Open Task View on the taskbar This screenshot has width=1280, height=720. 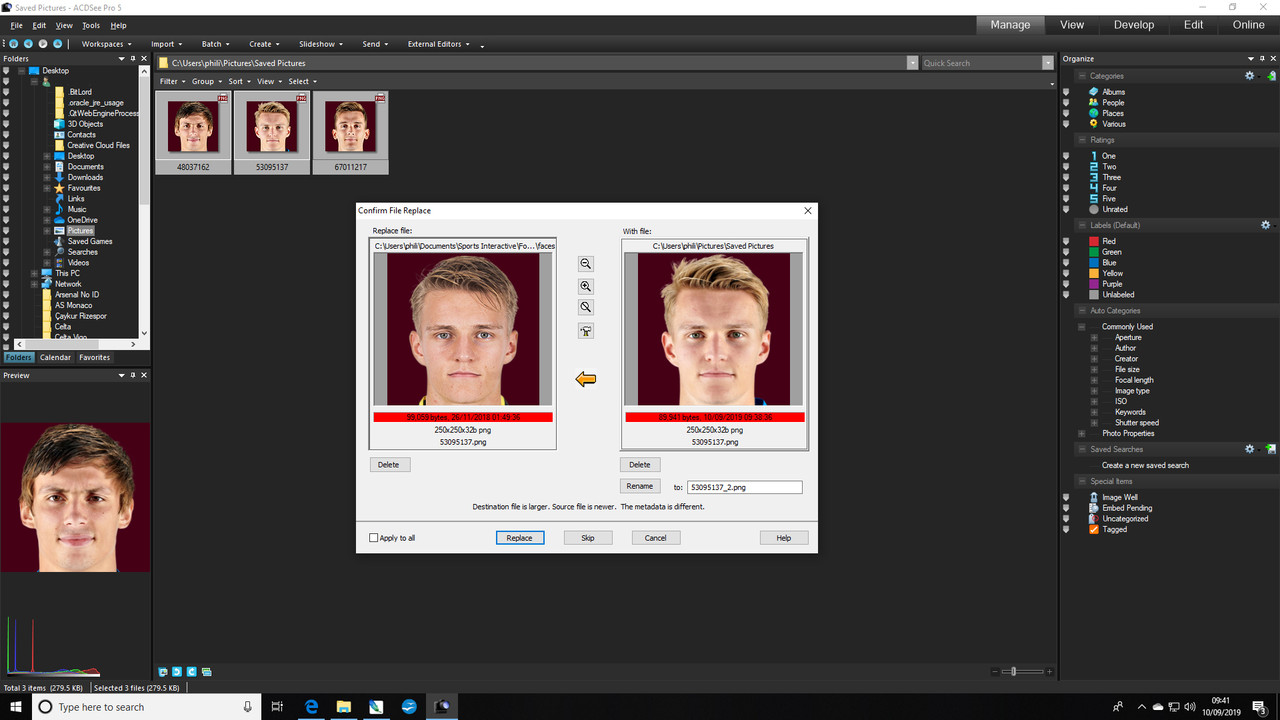pos(277,707)
